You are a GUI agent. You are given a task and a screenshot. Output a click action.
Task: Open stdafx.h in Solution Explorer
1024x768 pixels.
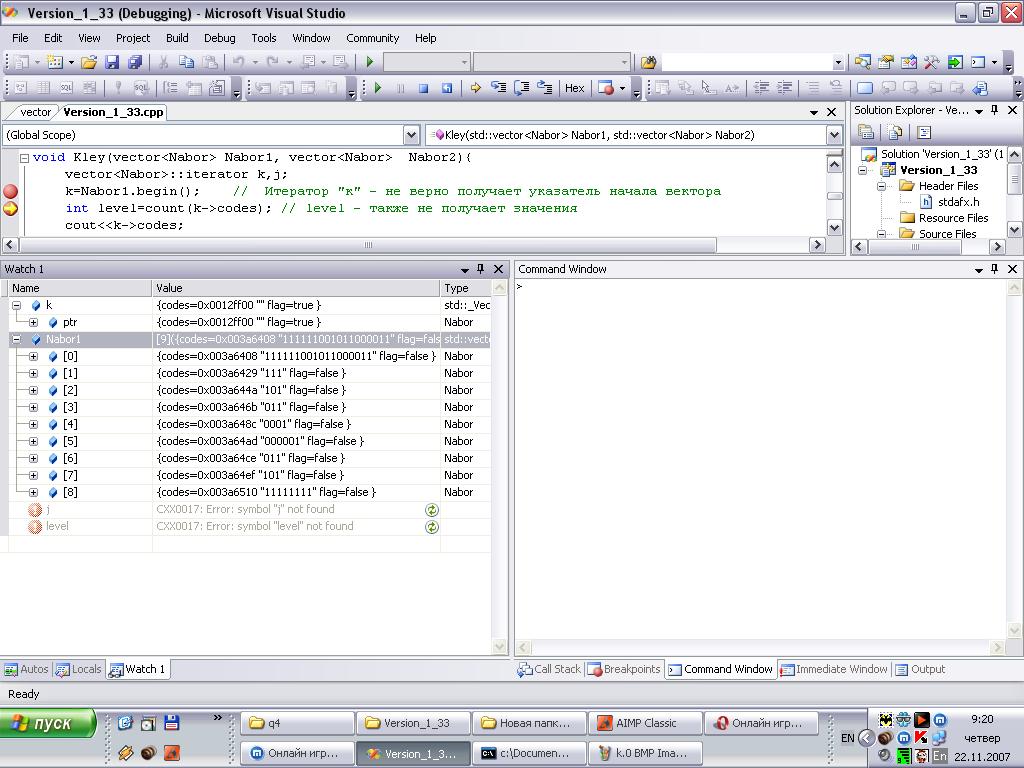957,202
